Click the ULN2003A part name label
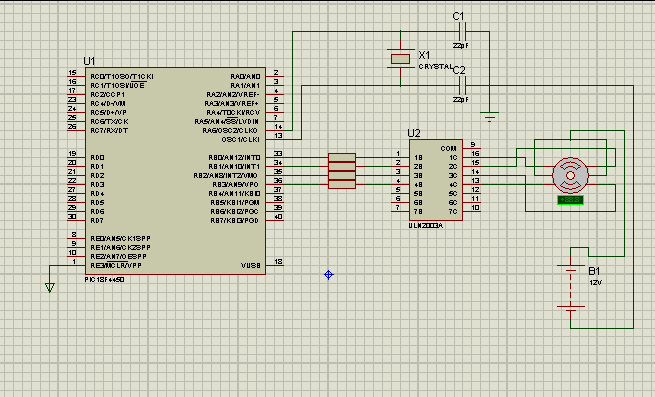The image size is (655, 397). (426, 226)
